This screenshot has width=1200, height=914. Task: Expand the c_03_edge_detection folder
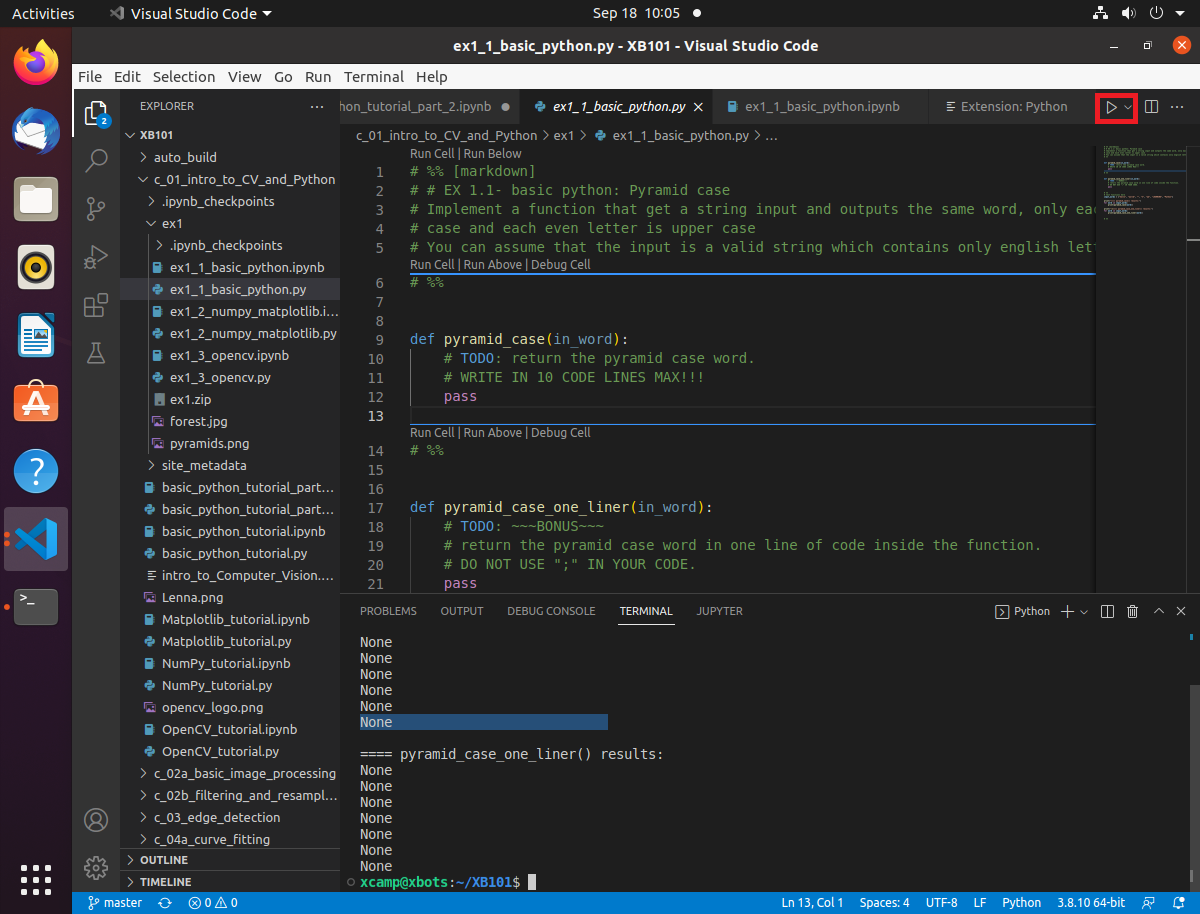[230, 817]
